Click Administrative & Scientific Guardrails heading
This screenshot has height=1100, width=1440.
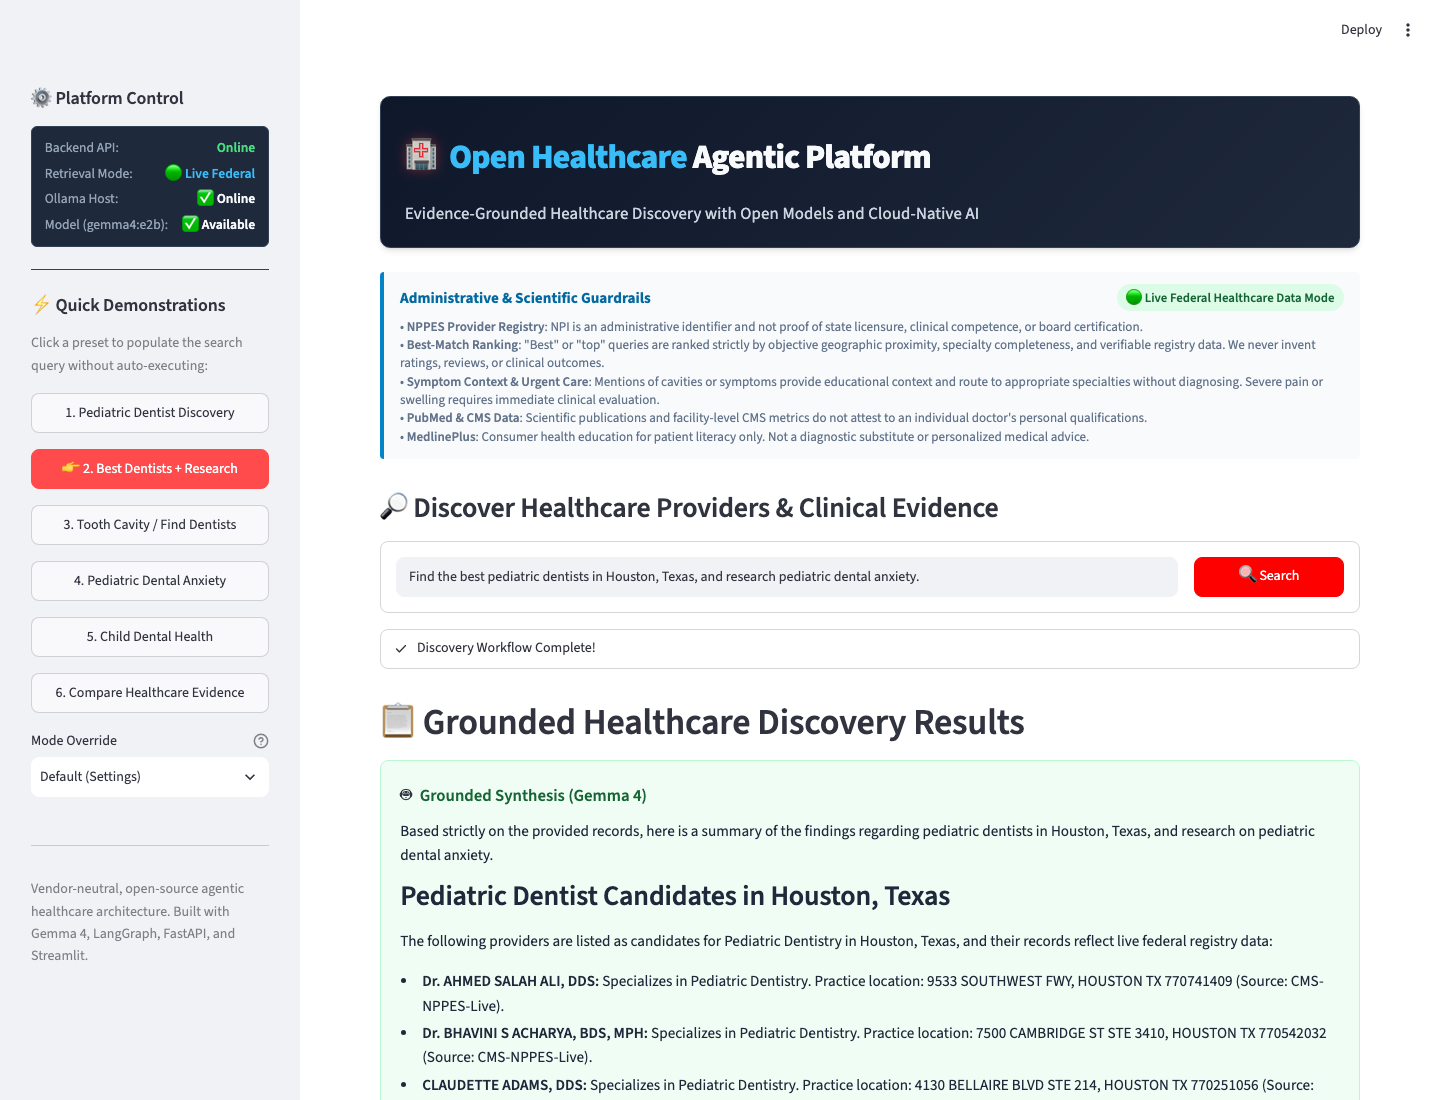point(525,298)
